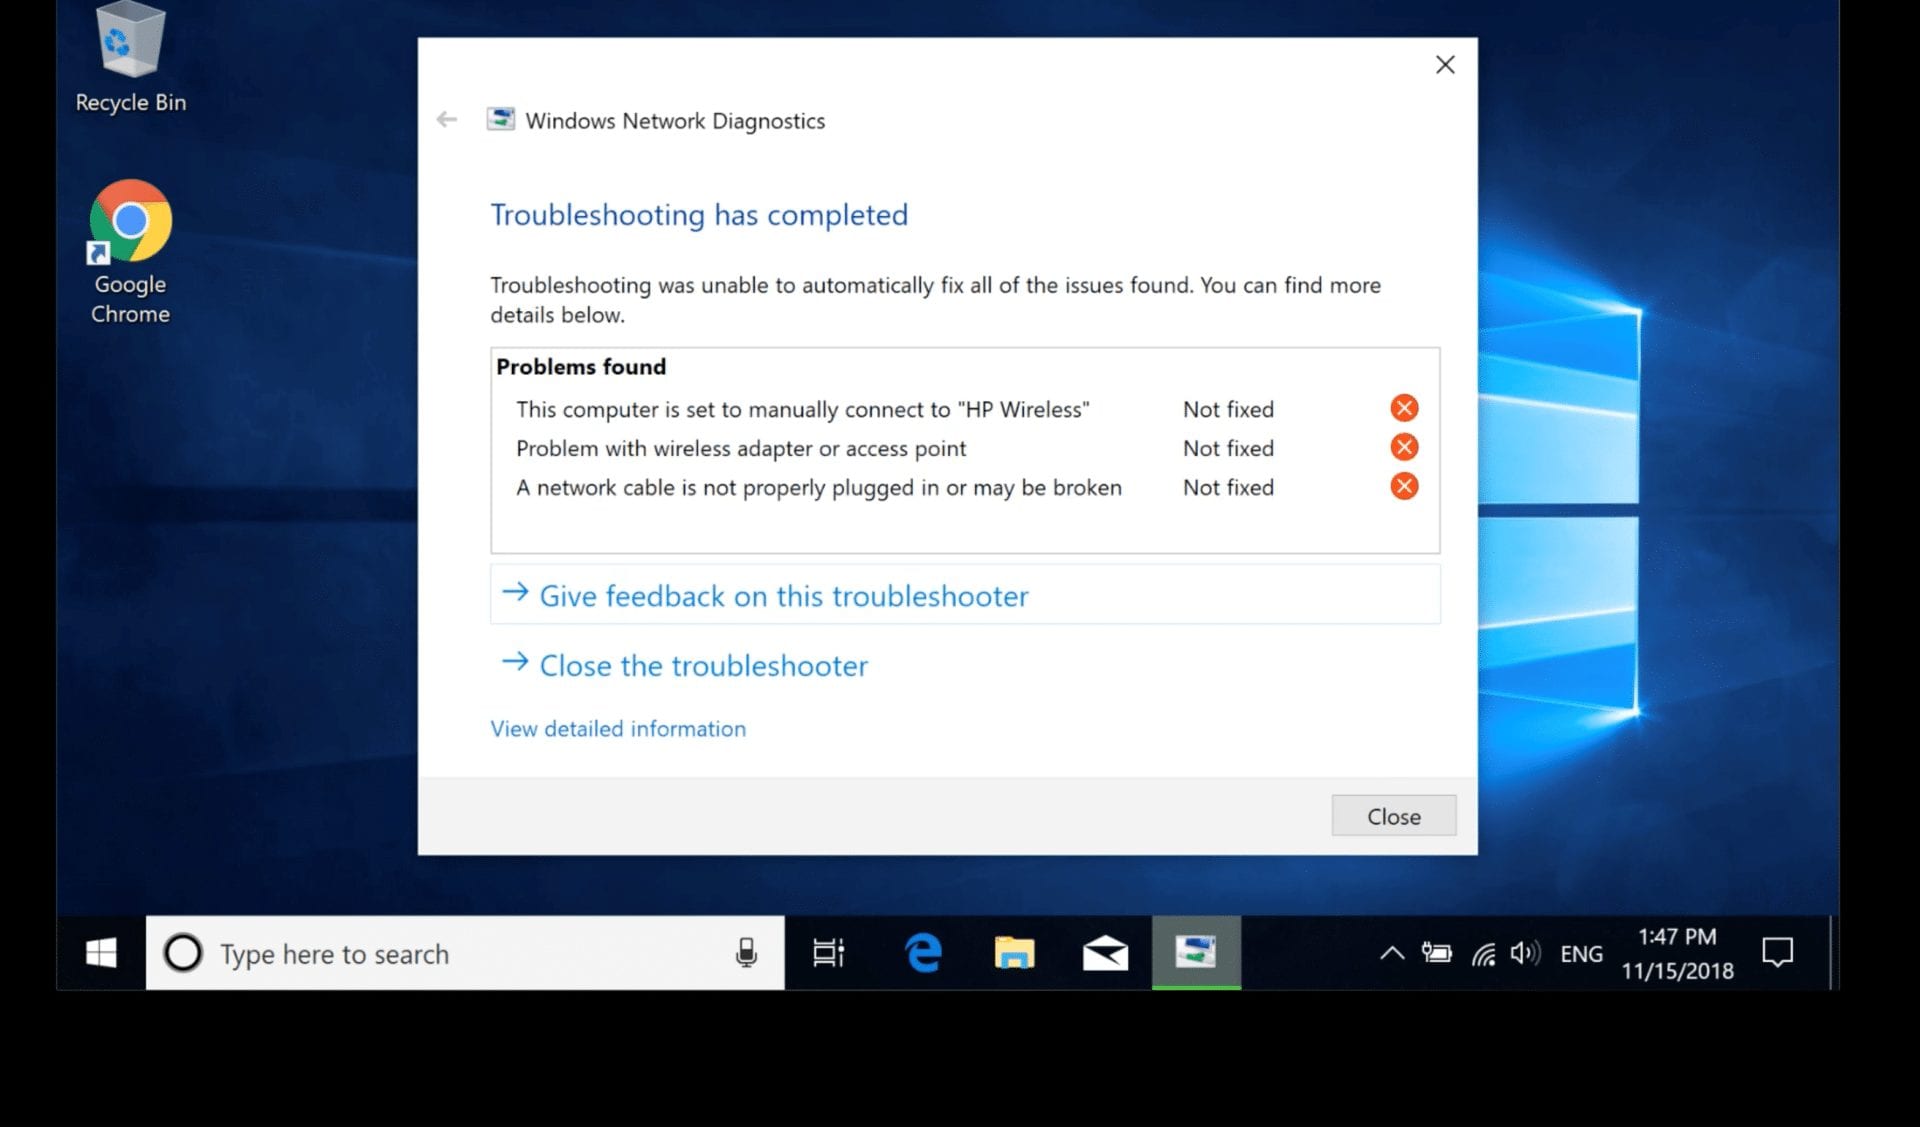Toggle network cable issue error icon
The image size is (1920, 1127).
click(1403, 486)
